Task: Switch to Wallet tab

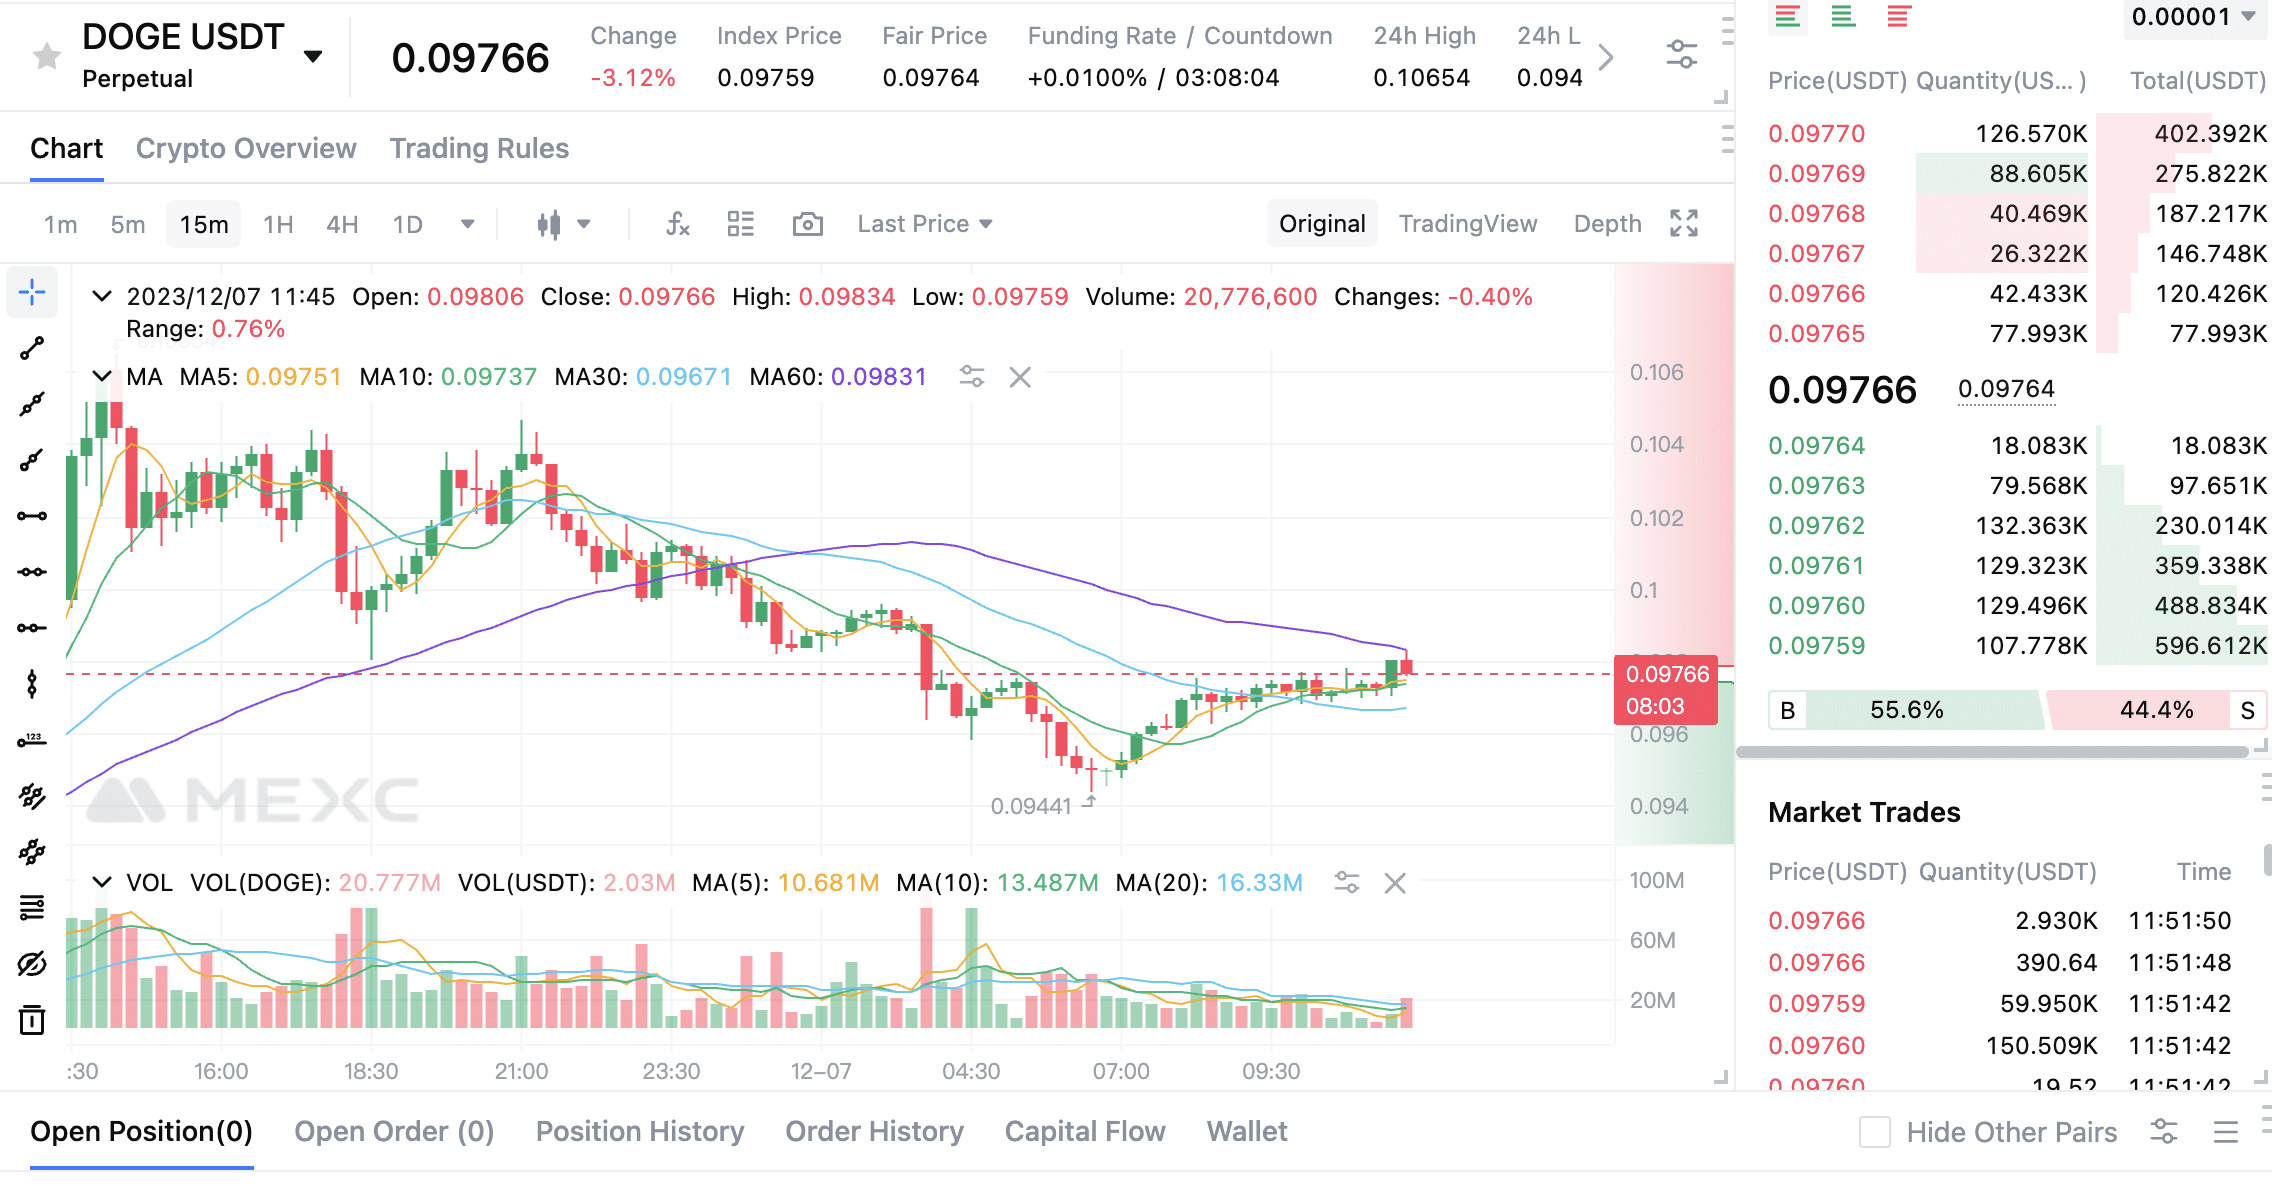Action: pos(1247,1131)
